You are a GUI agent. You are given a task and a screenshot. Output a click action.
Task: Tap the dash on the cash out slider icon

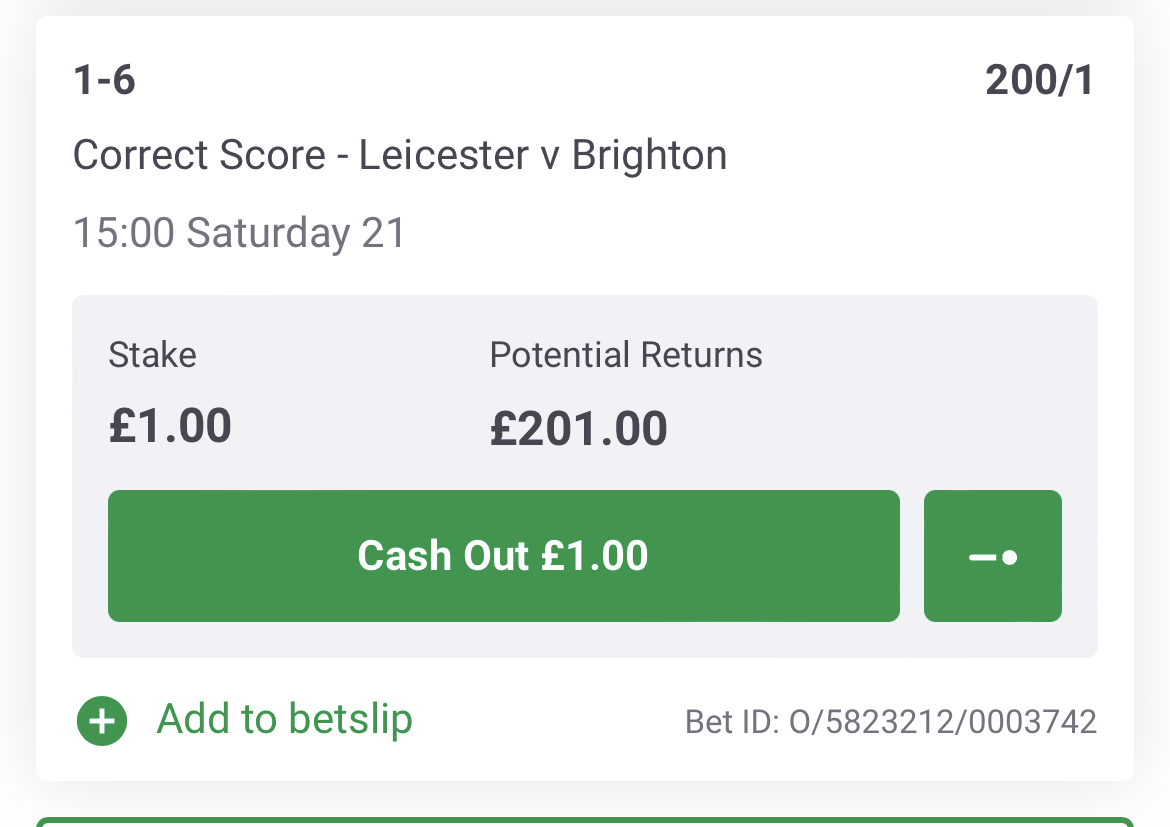point(982,558)
